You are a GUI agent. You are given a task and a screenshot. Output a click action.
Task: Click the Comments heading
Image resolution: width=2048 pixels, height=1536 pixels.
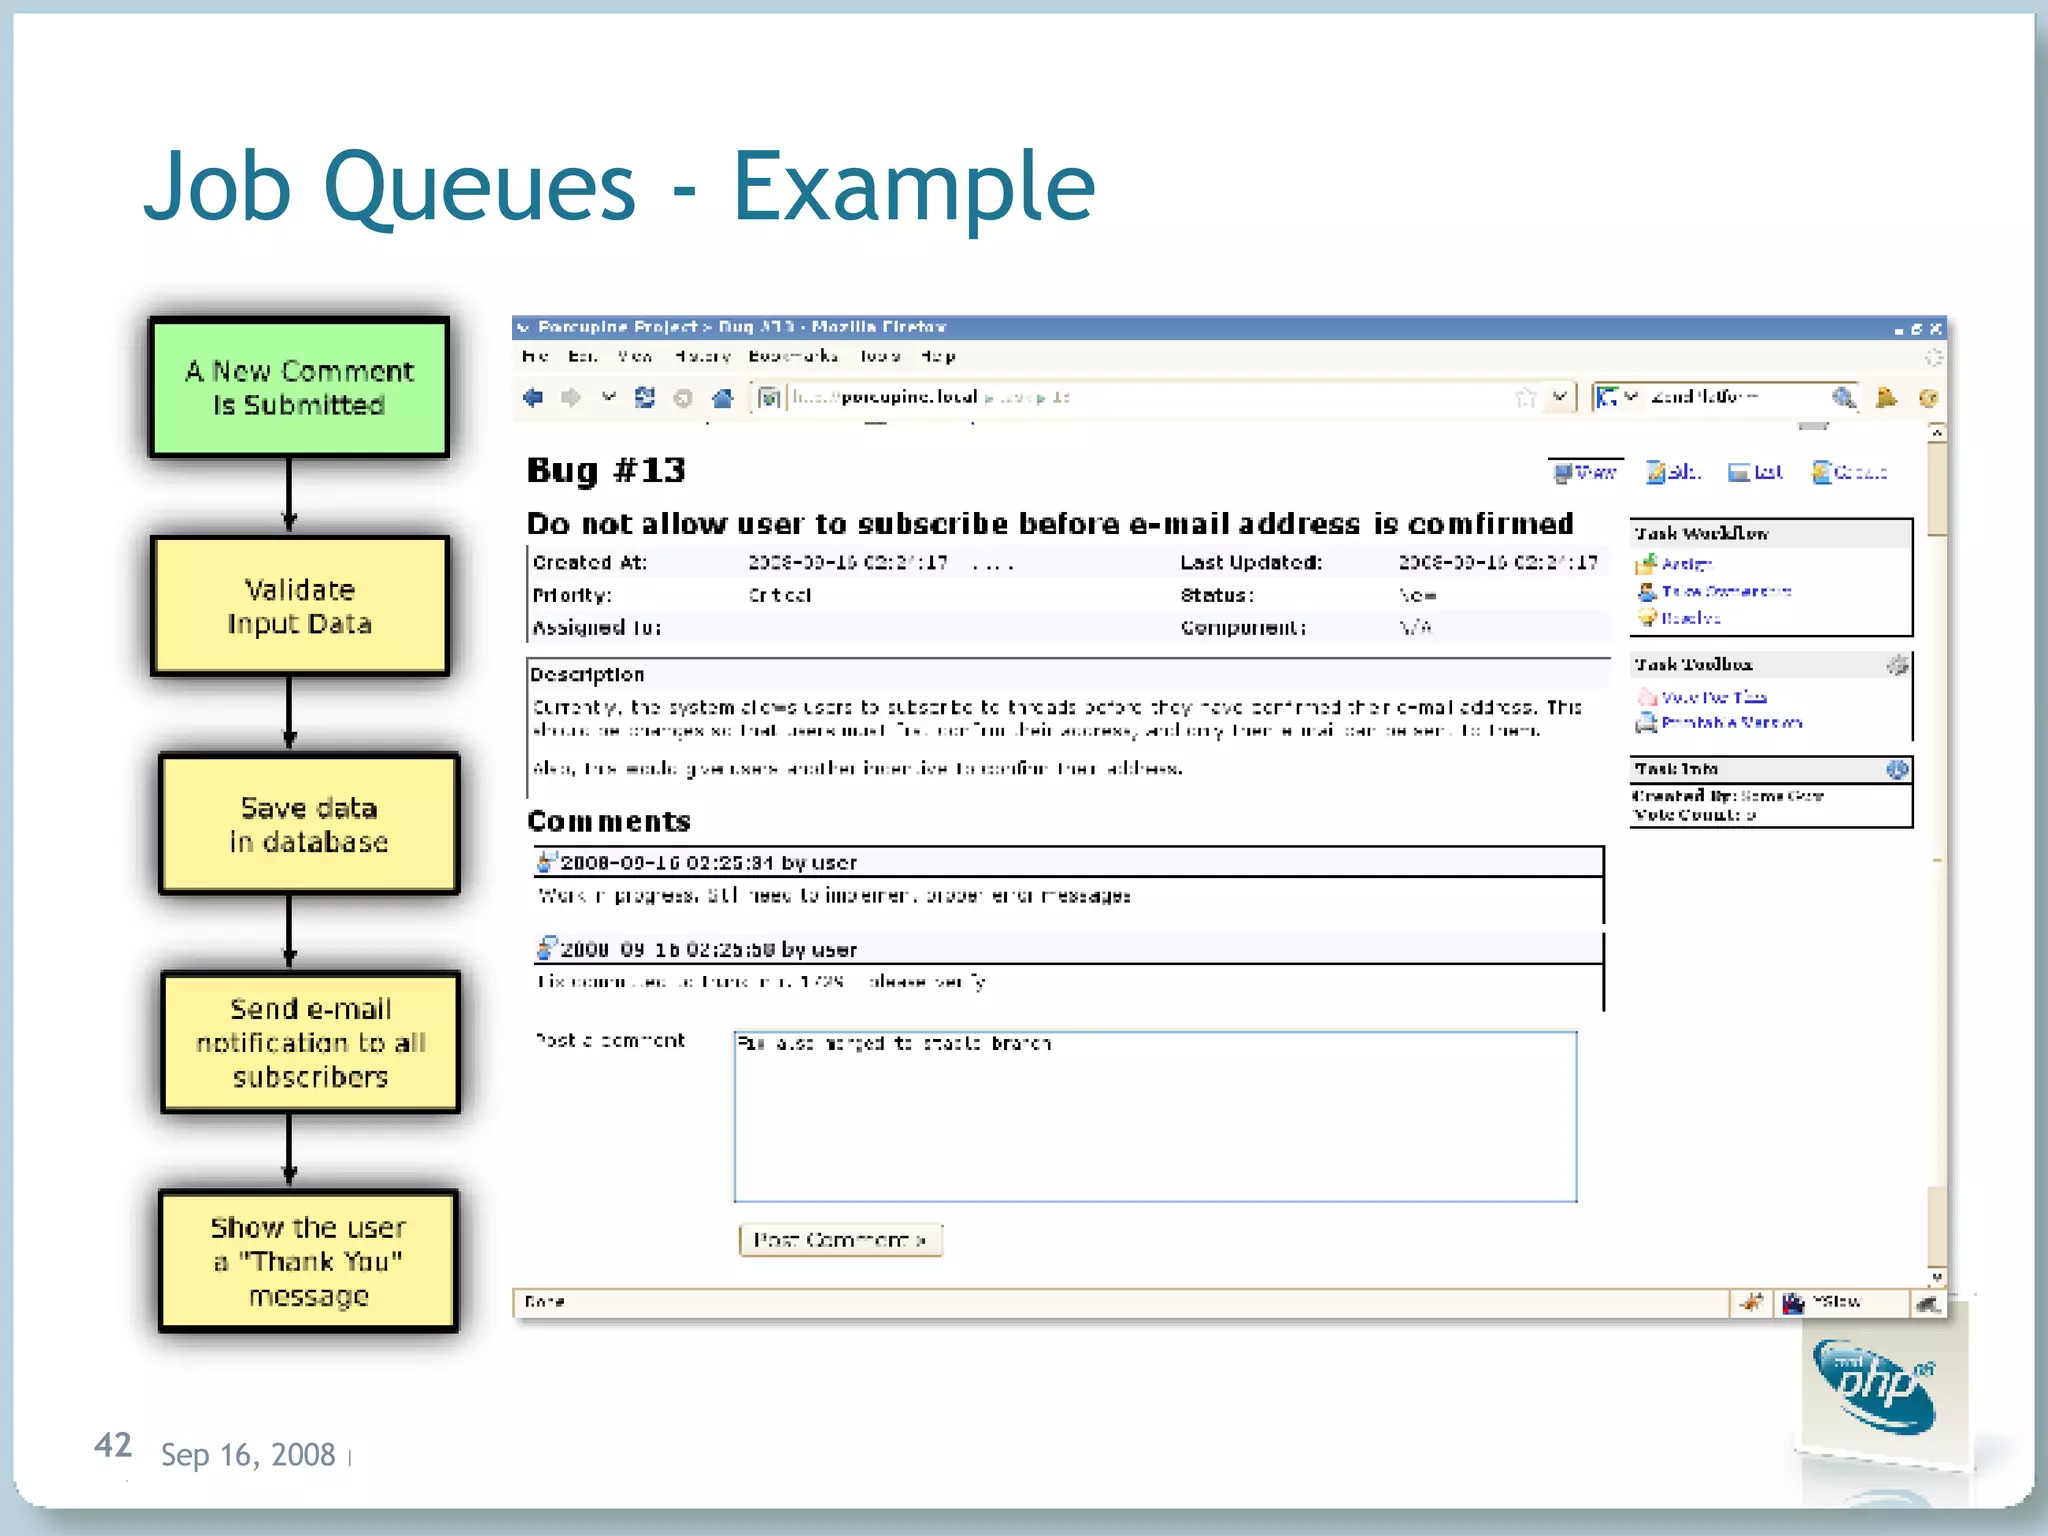click(609, 821)
